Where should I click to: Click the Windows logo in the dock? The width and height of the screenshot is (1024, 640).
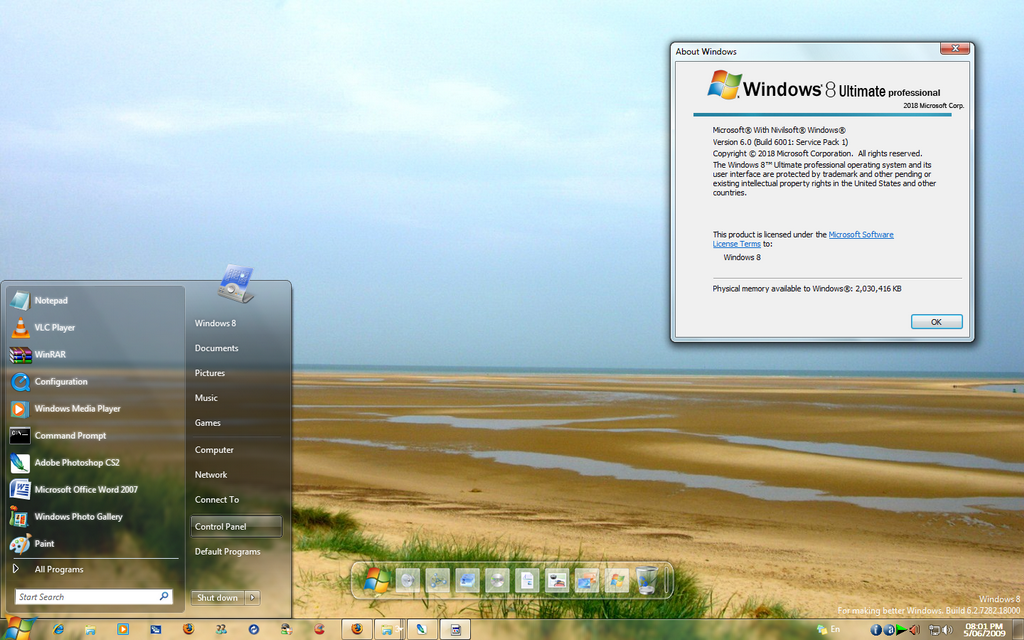point(377,580)
